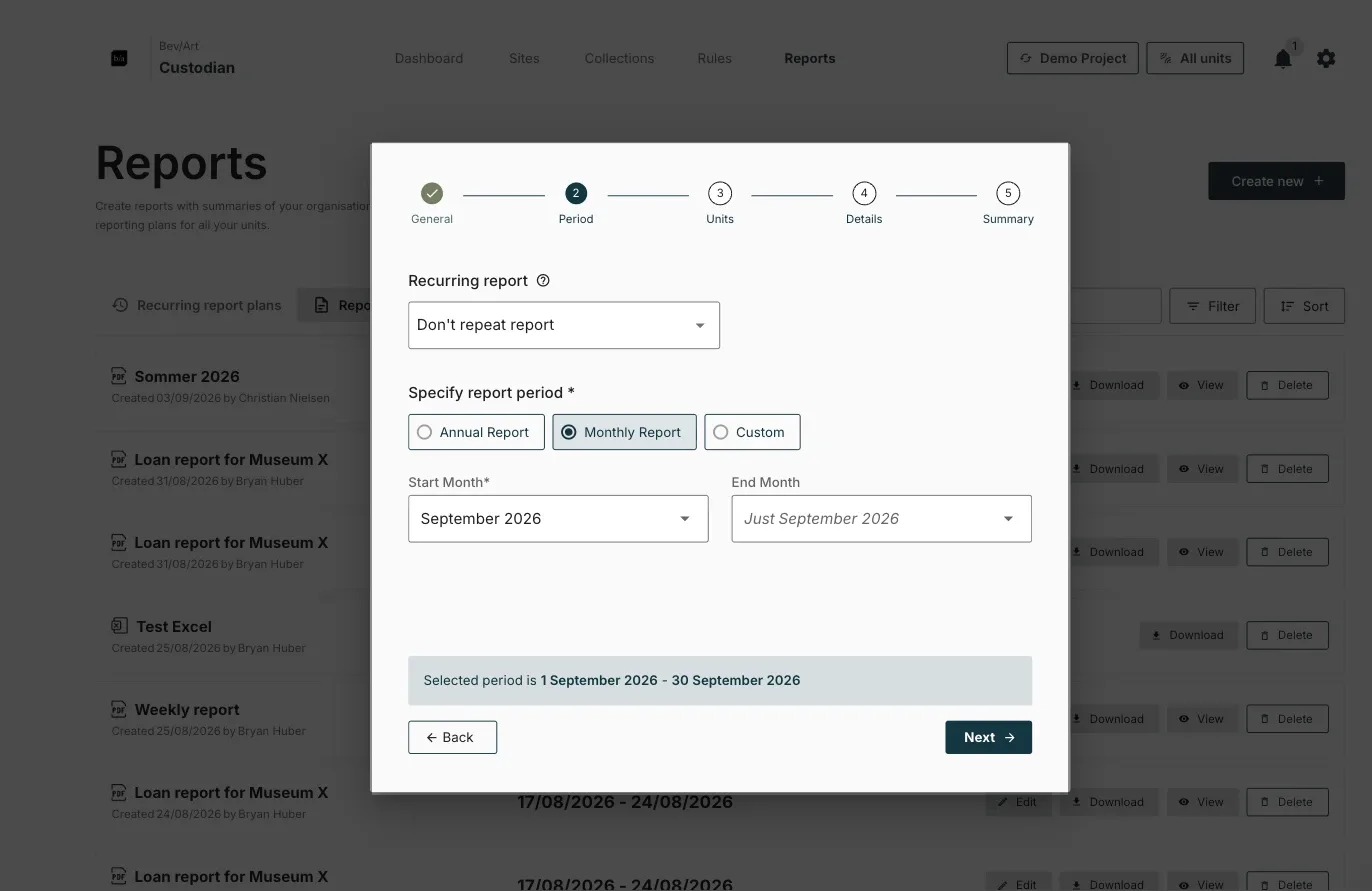1372x891 pixels.
Task: Go to step 5 Summary circle
Action: (x=1008, y=193)
